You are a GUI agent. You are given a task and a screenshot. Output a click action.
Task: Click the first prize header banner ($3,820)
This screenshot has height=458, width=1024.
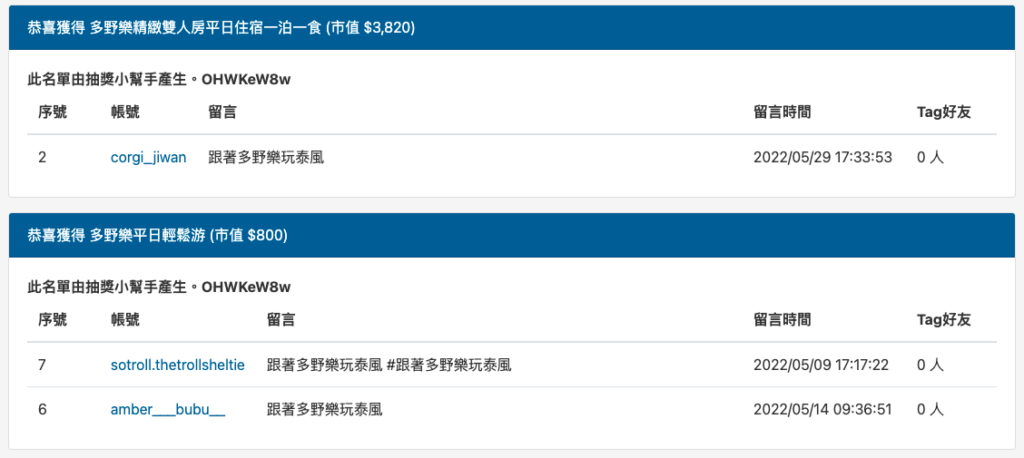[512, 27]
